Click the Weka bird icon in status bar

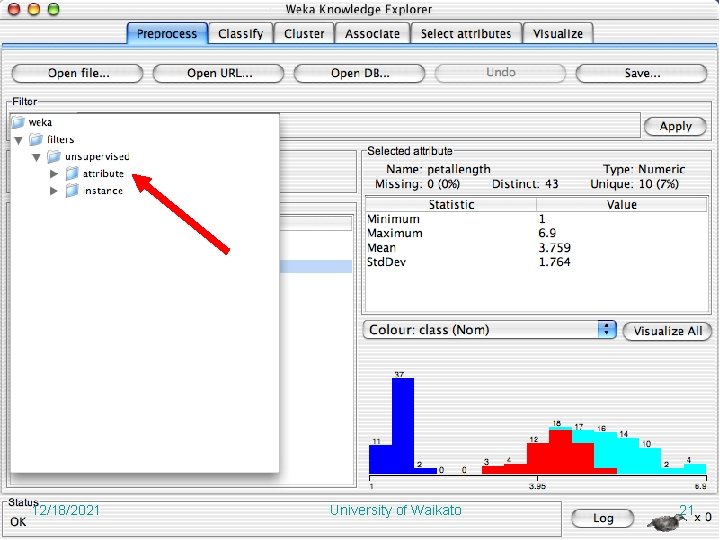click(x=665, y=522)
